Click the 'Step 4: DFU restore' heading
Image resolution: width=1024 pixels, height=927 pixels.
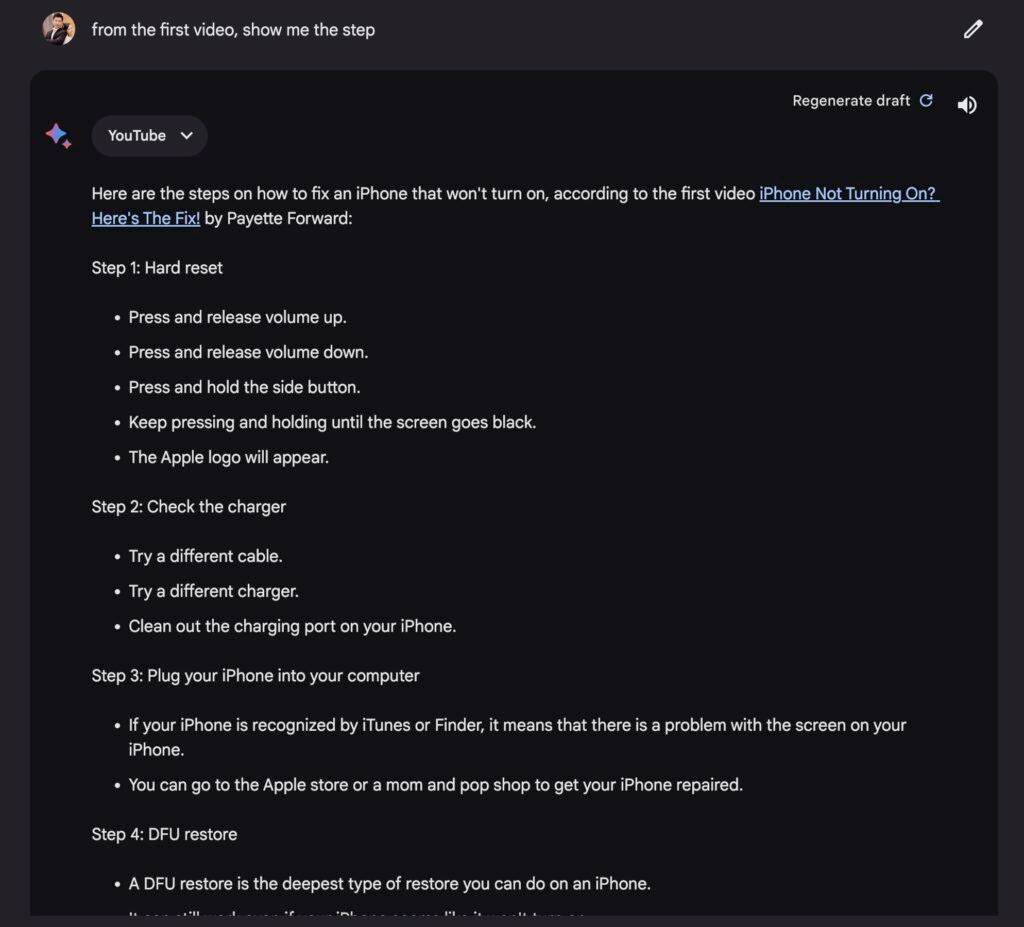click(165, 834)
